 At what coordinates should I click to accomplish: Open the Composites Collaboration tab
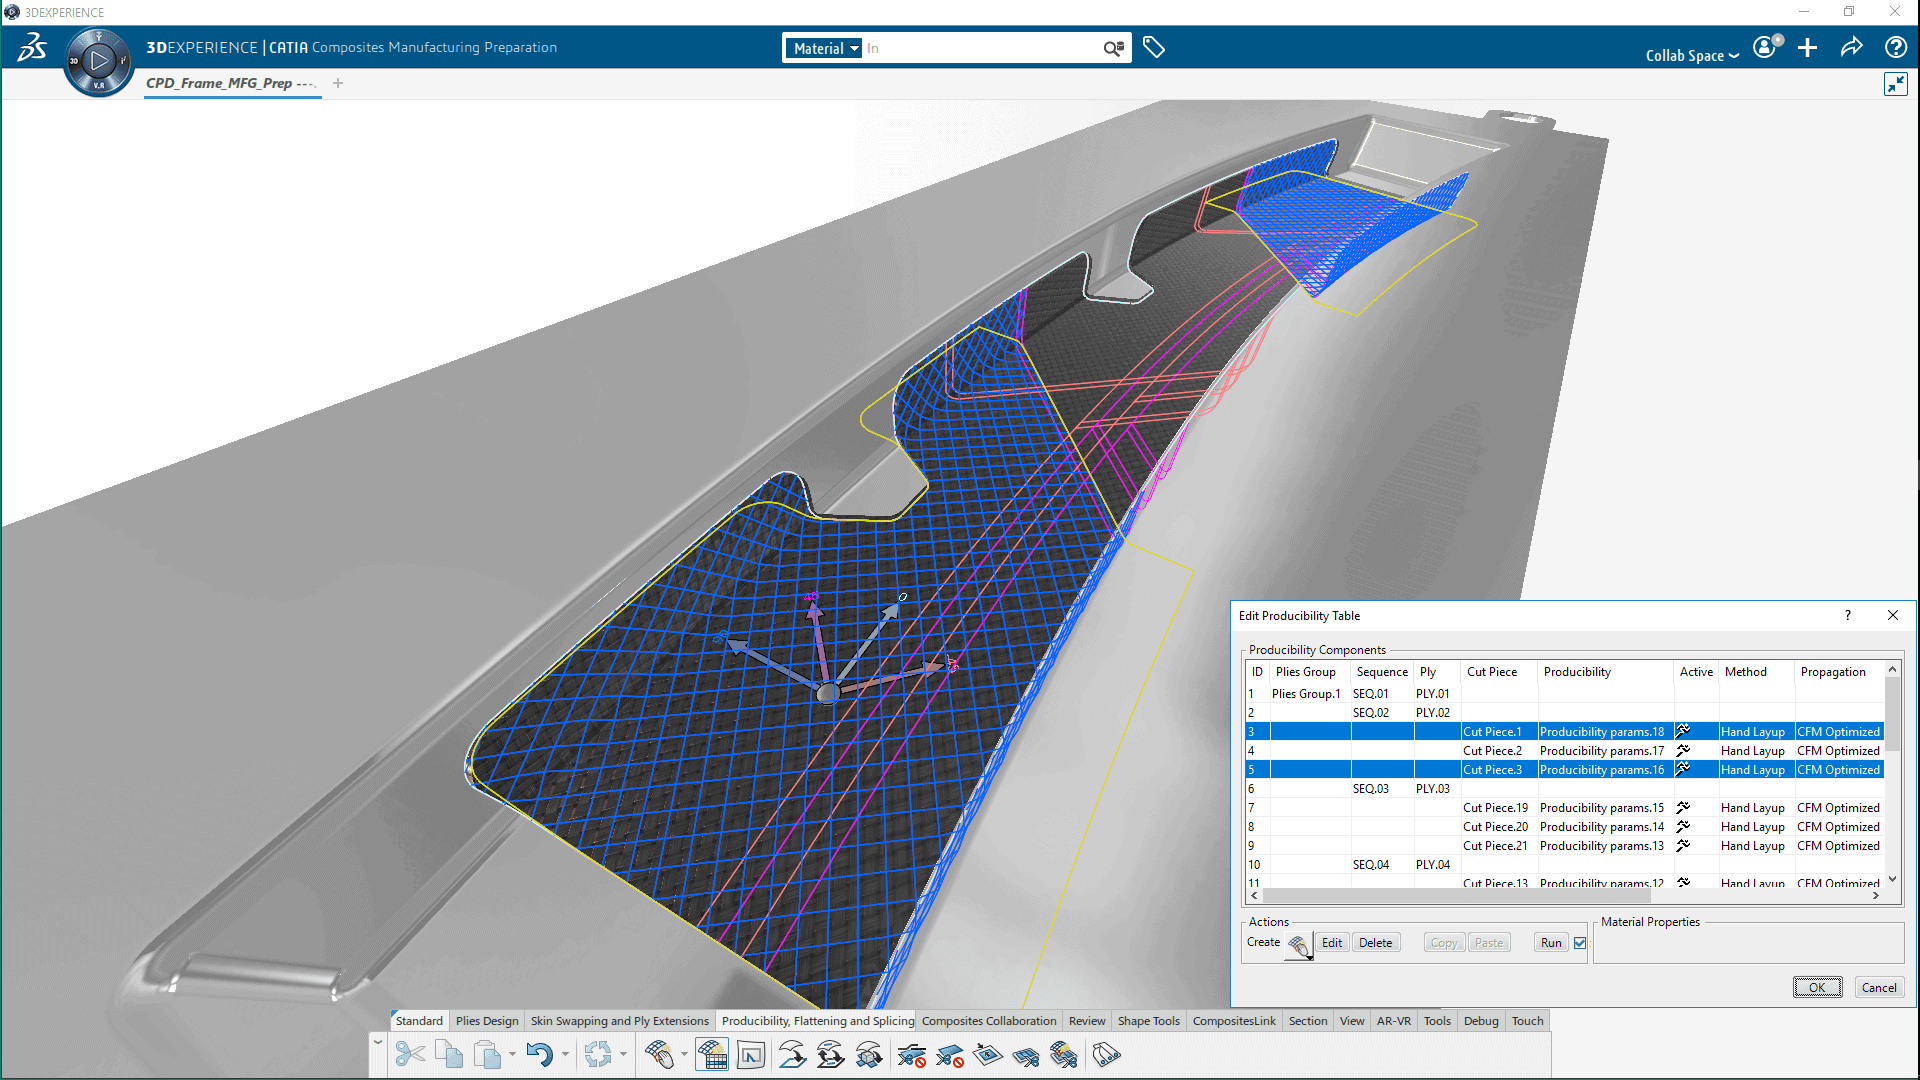pos(988,1021)
